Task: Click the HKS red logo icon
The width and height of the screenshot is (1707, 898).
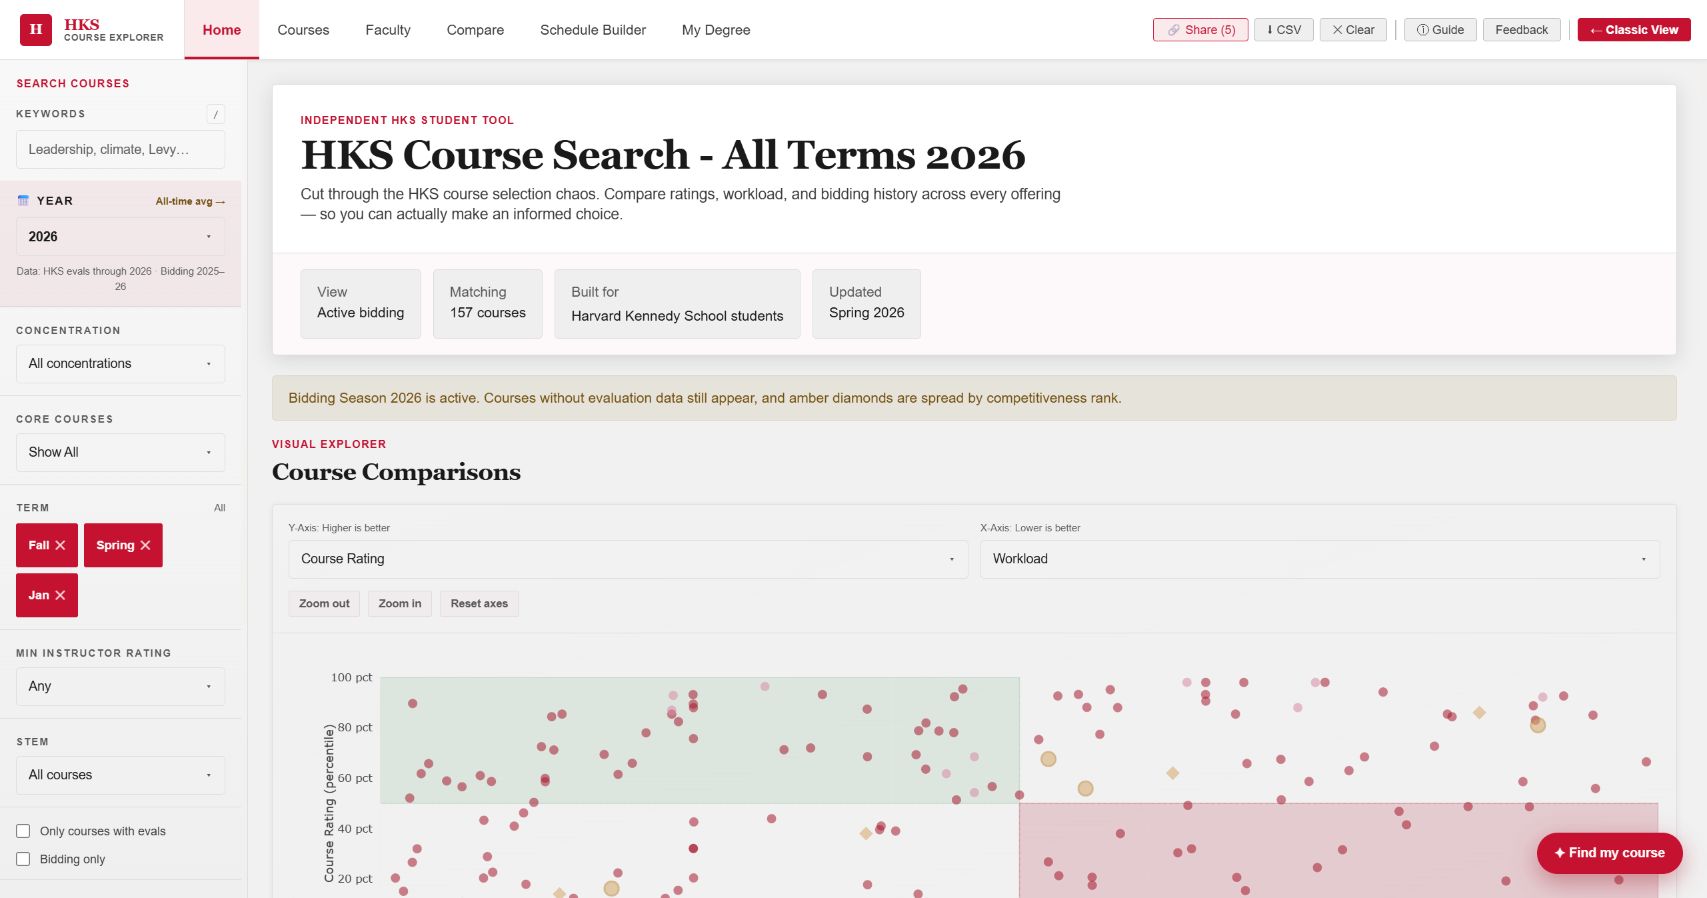Action: (36, 30)
